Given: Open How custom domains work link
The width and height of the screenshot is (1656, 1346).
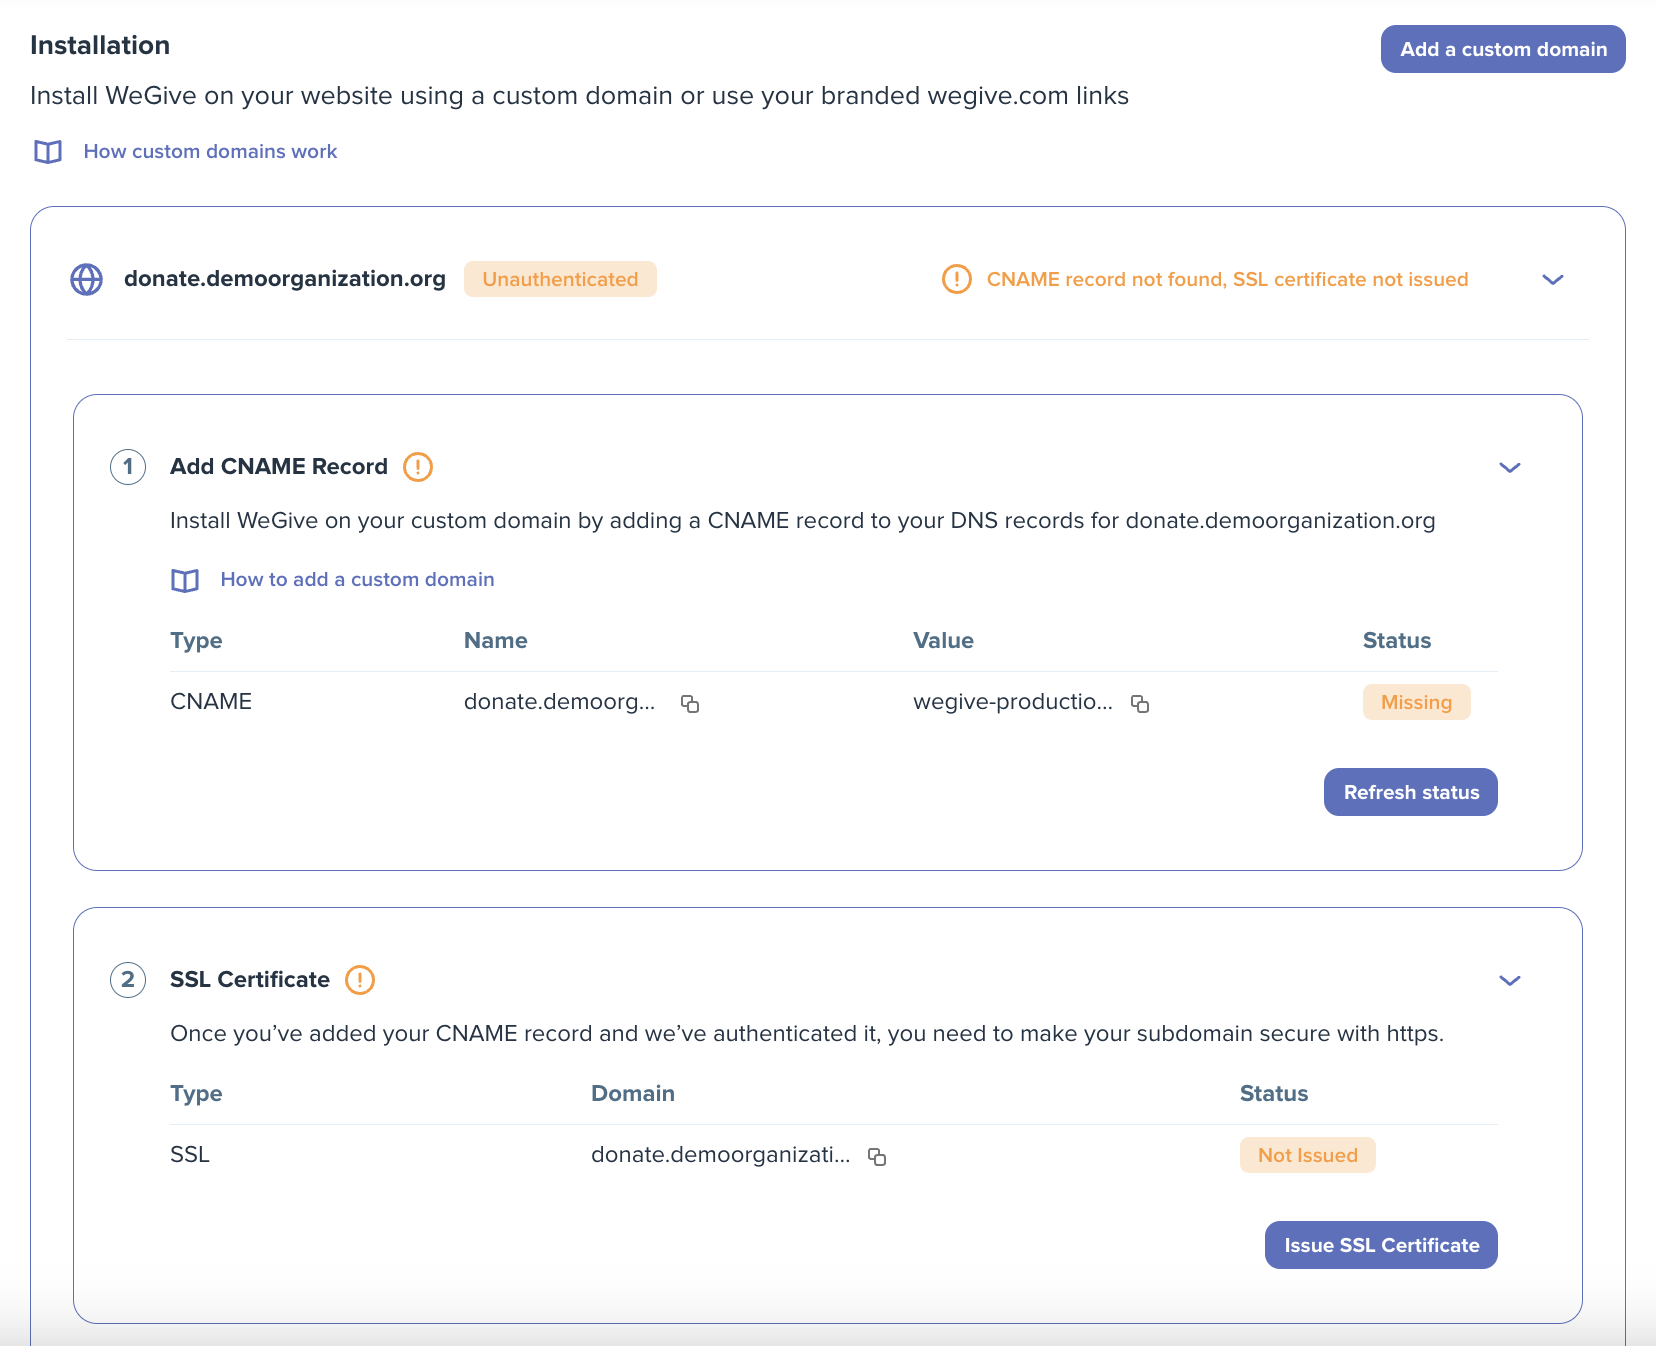Looking at the screenshot, I should 210,151.
